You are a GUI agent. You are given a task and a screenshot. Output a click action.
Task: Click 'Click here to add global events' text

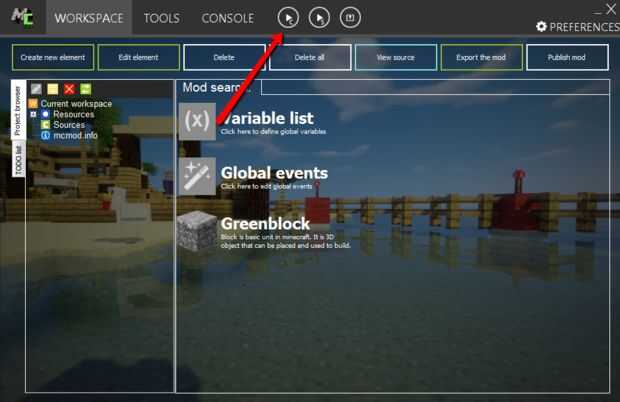pyautogui.click(x=267, y=186)
